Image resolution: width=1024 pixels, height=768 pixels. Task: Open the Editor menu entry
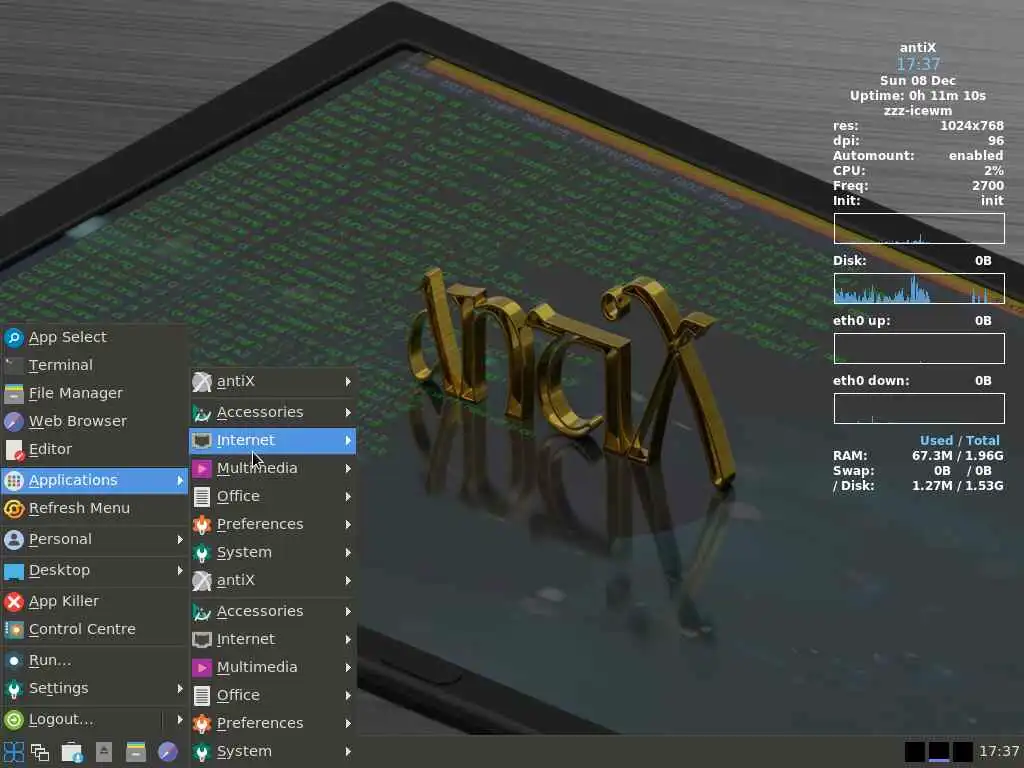(95, 449)
